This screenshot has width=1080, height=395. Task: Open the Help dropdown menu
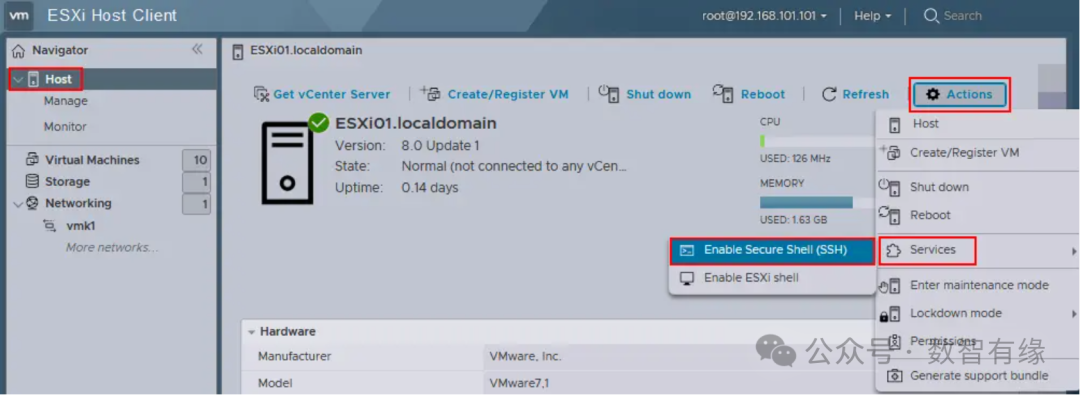[873, 15]
